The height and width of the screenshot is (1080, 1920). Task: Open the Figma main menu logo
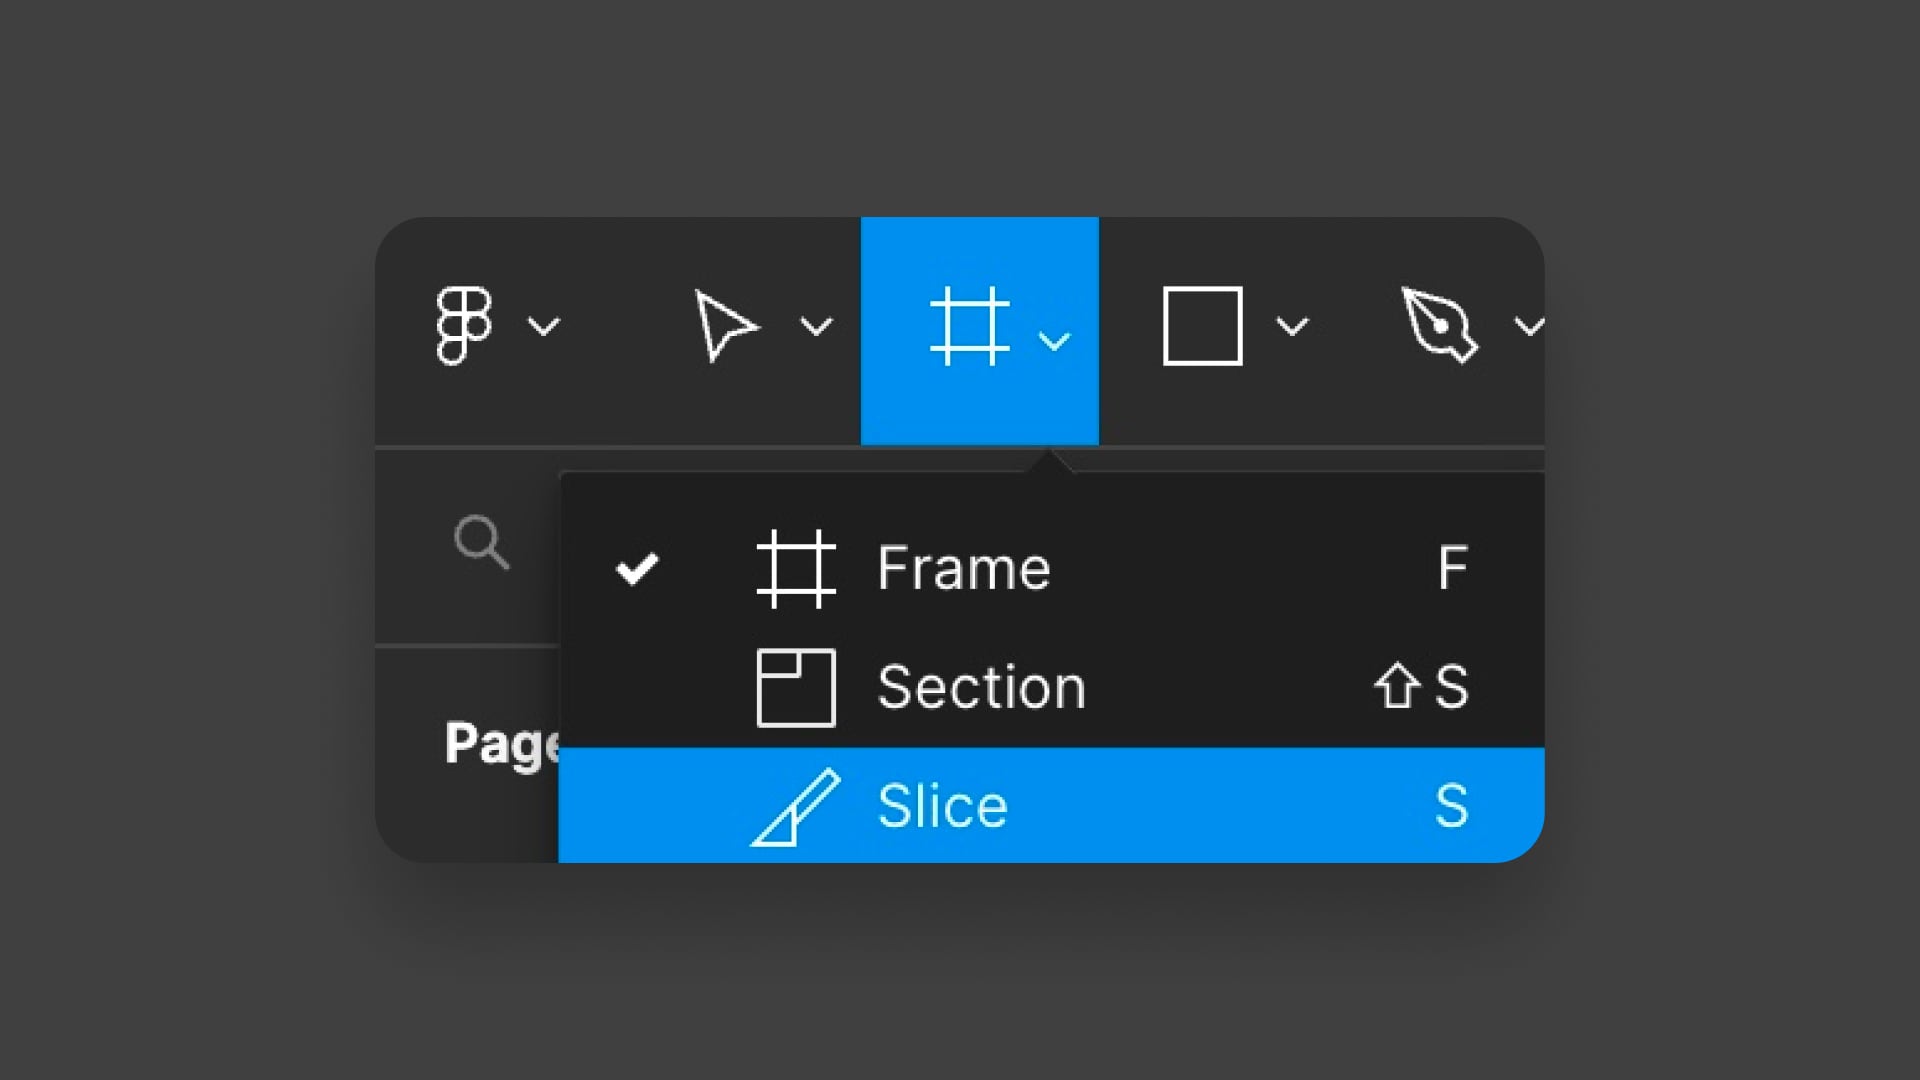464,326
